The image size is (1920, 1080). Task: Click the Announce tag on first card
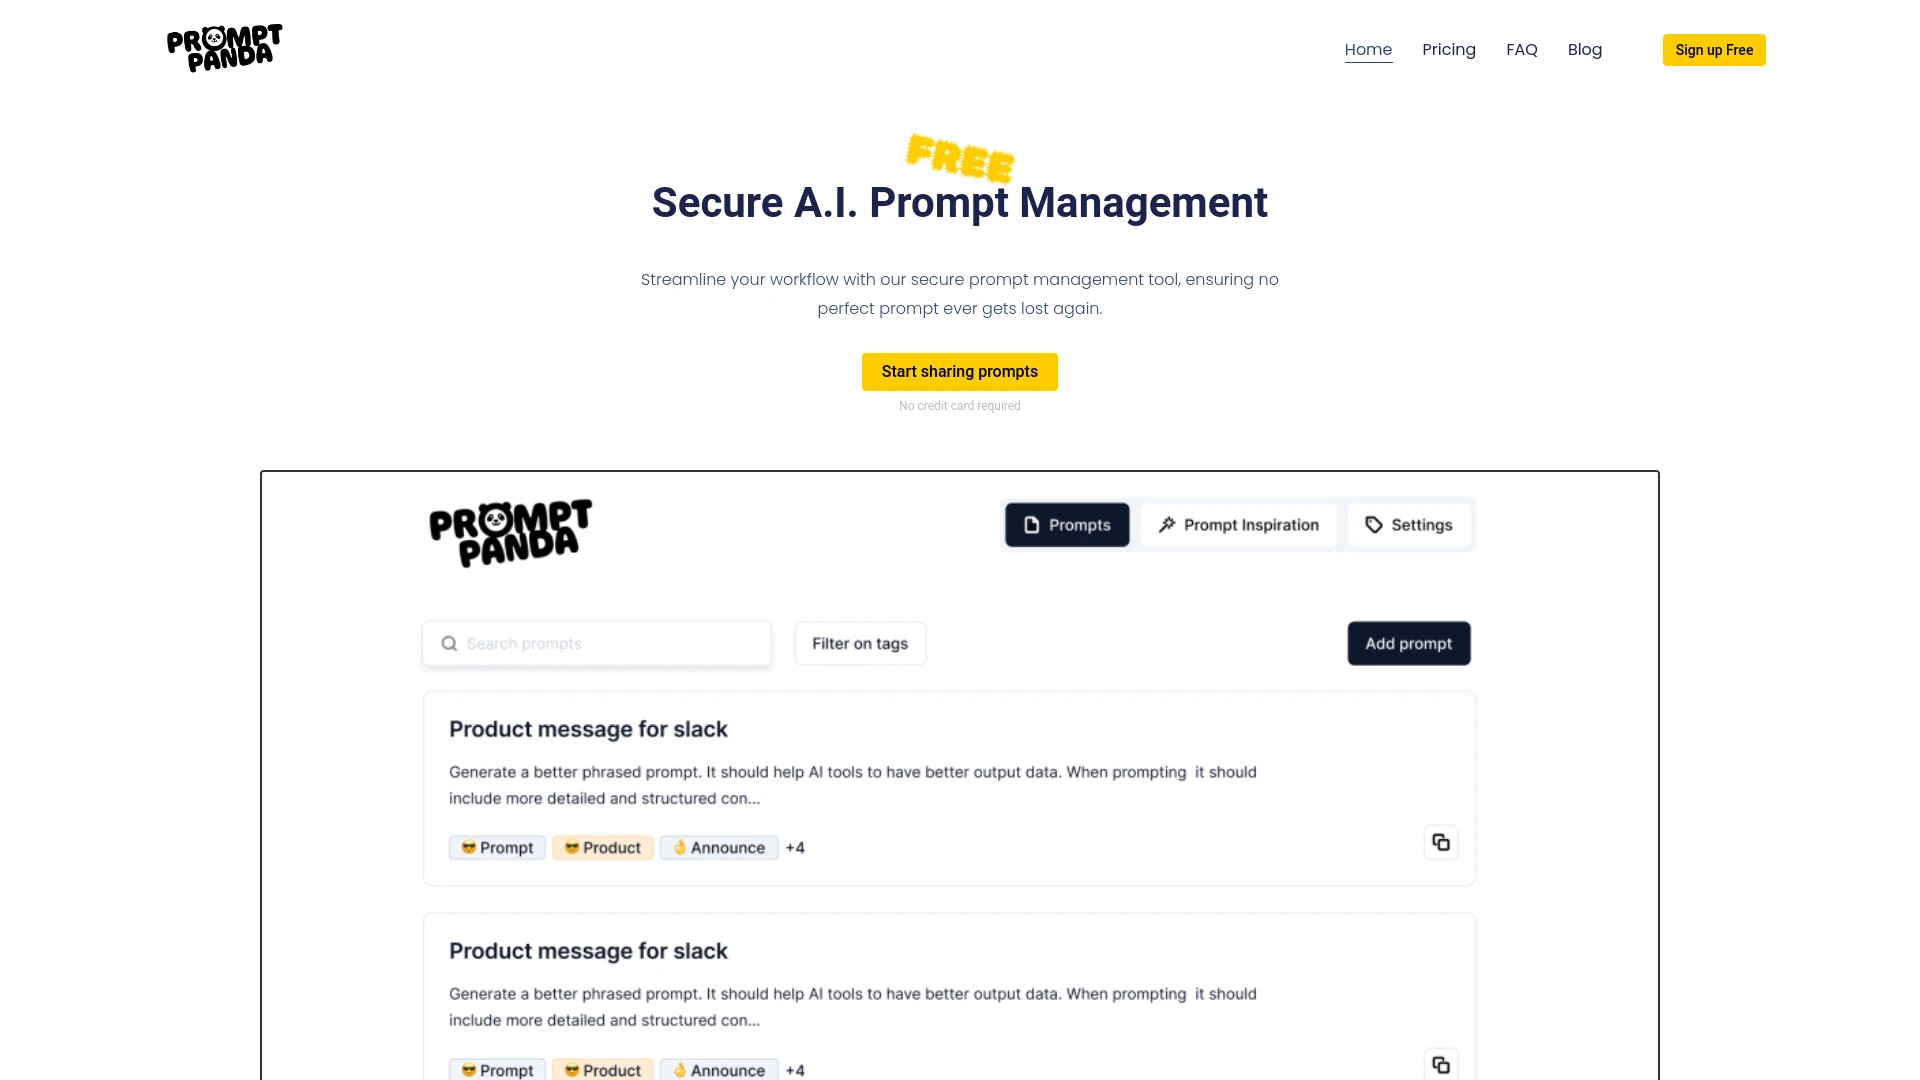pos(719,847)
